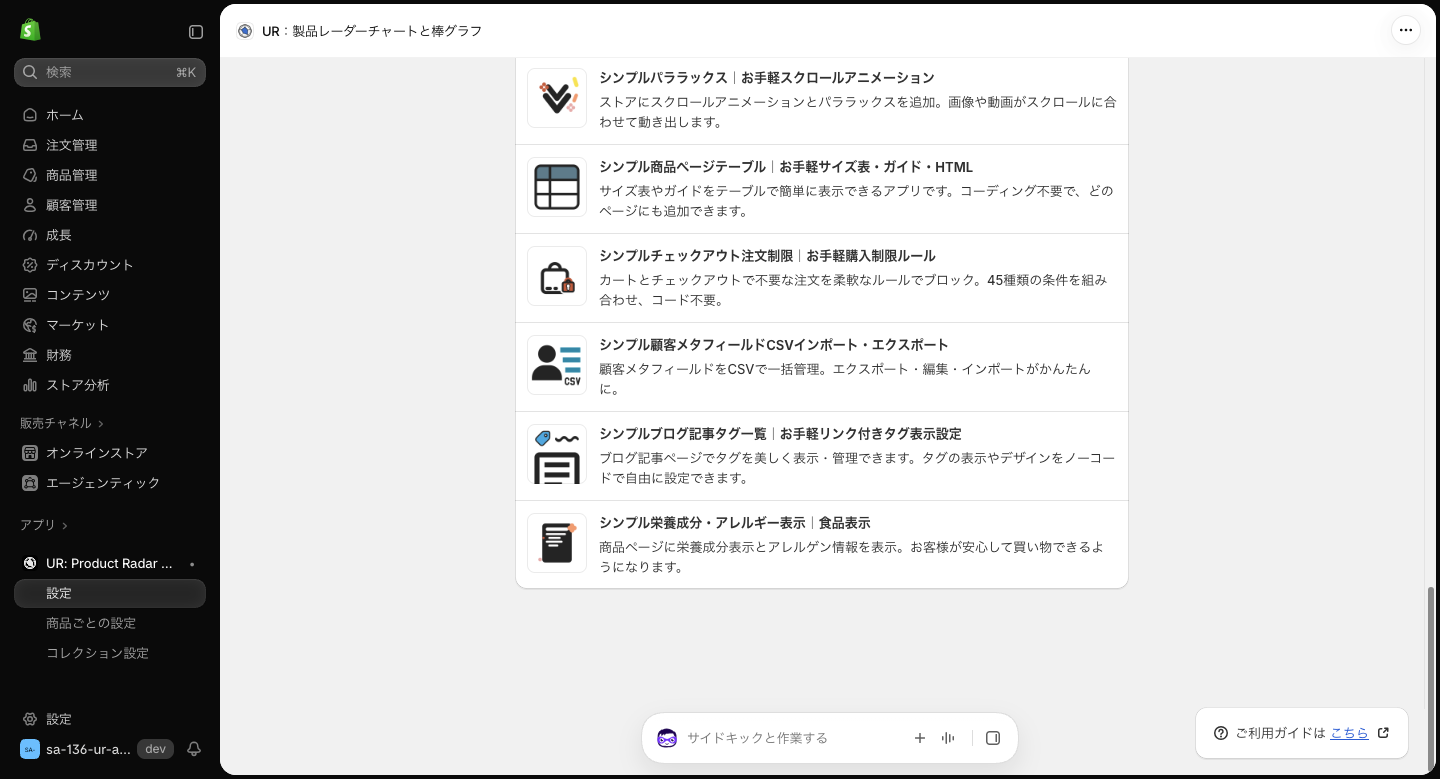The height and width of the screenshot is (779, 1440).
Task: Open 成長 in the sidebar
Action: pos(110,235)
